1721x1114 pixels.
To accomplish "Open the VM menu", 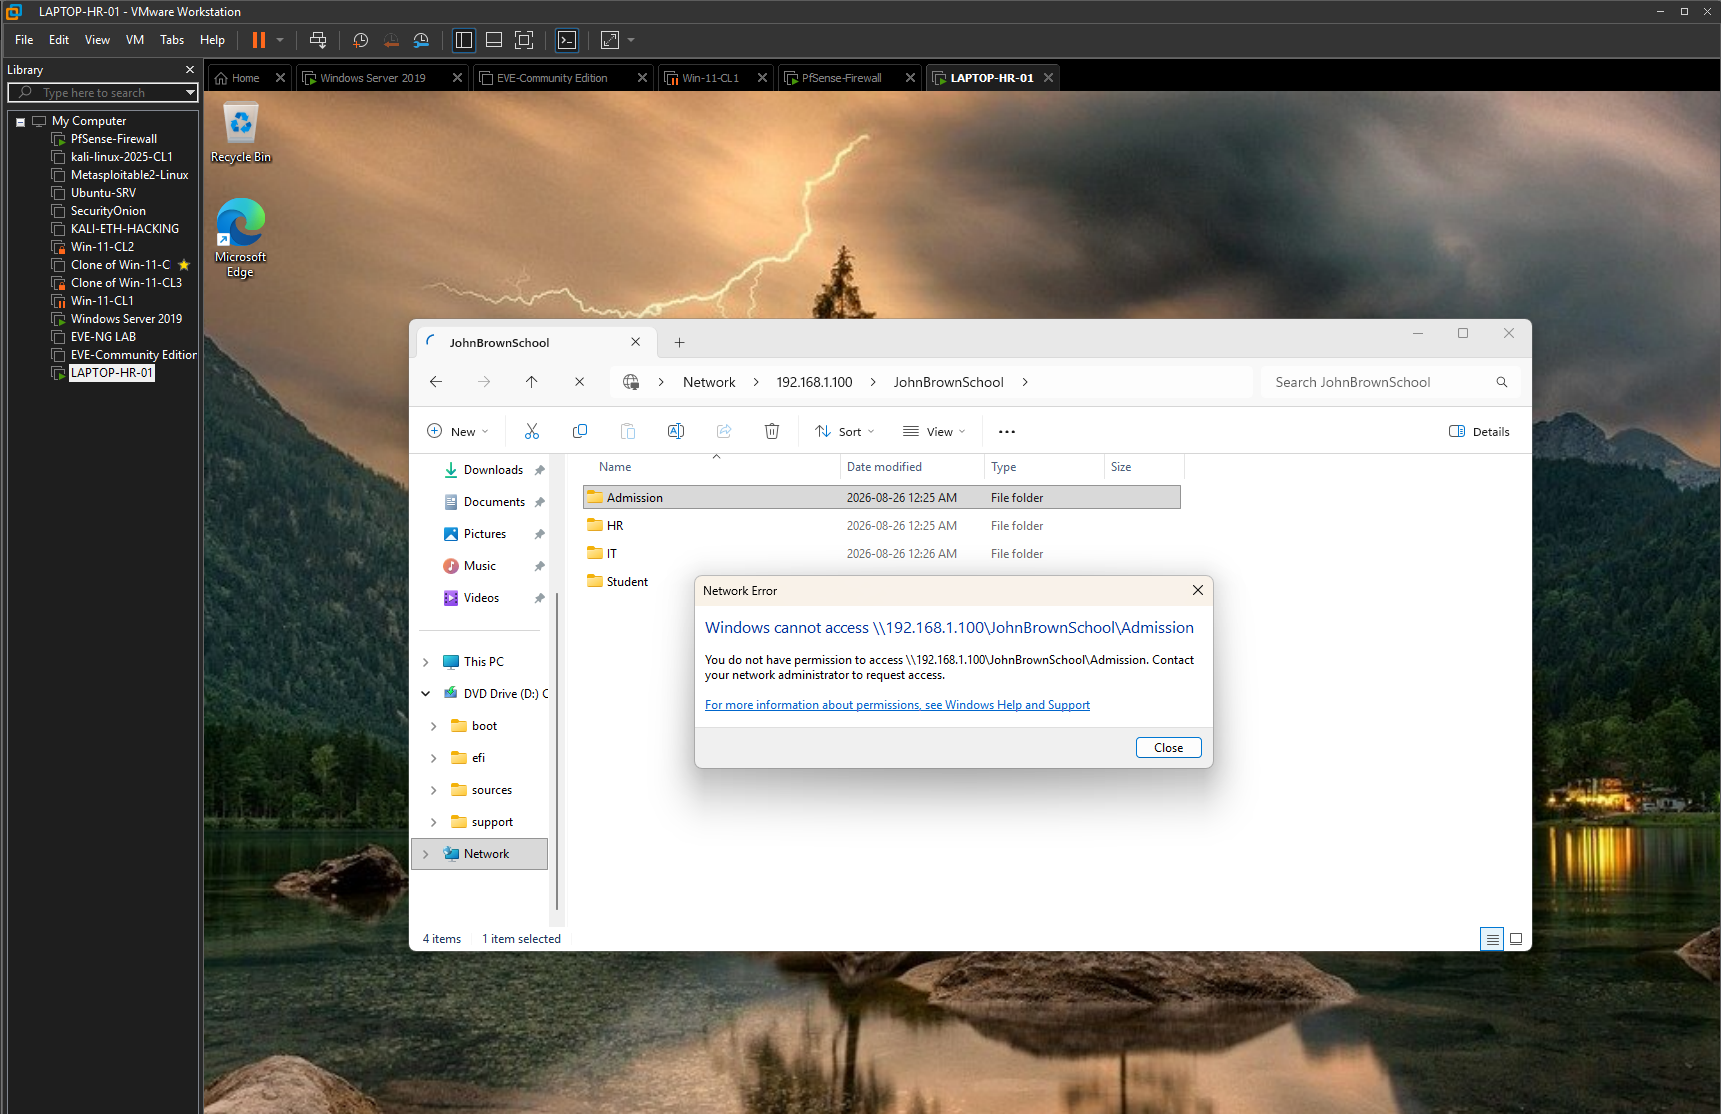I will pyautogui.click(x=135, y=40).
